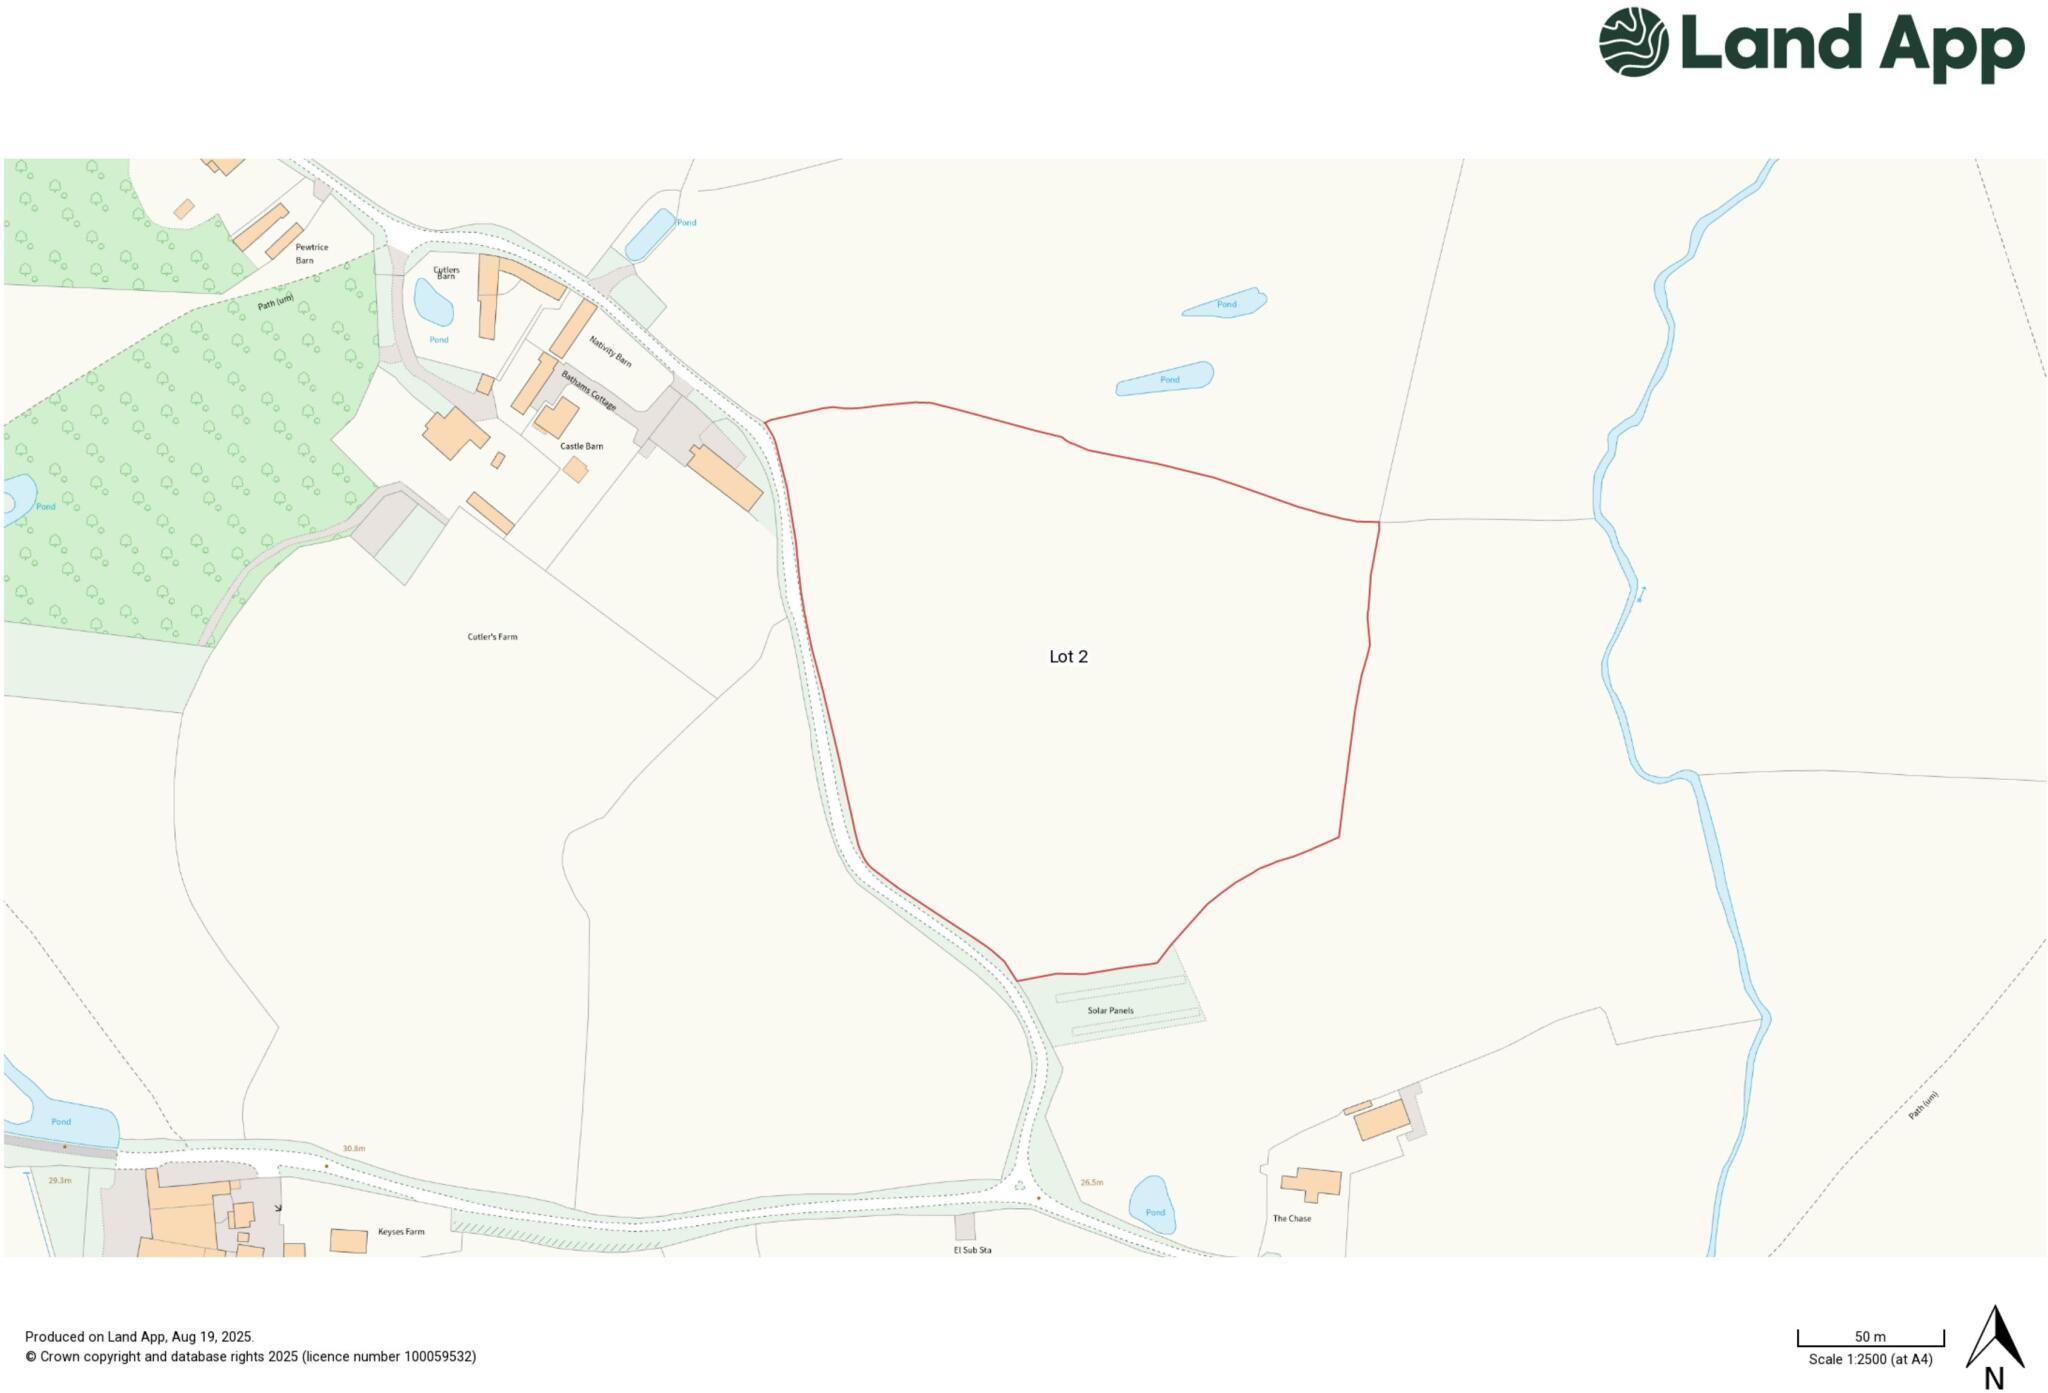2048x1393 pixels.
Task: Click the Scale 1:2500 text
Action: 1870,1360
